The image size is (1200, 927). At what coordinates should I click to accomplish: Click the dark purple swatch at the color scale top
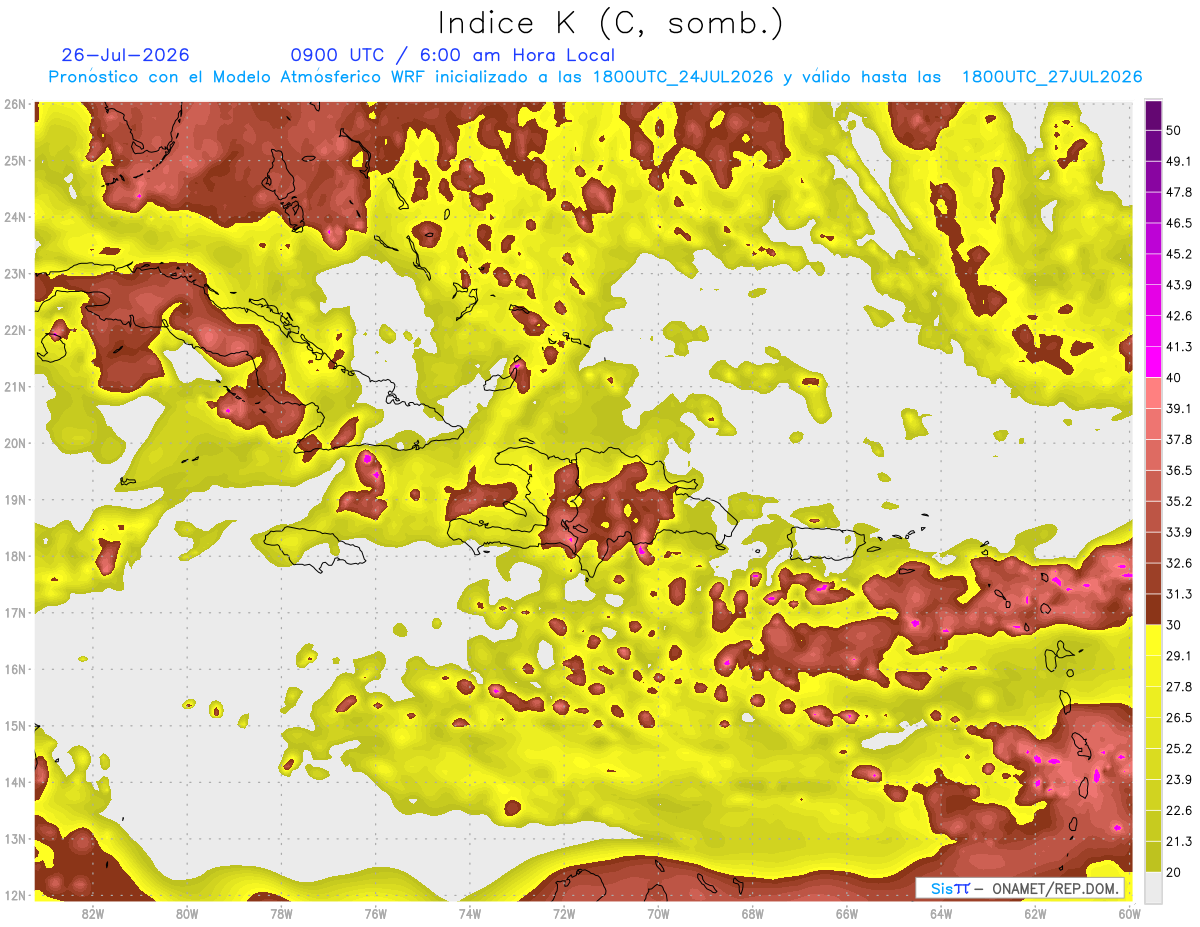coord(1153,116)
